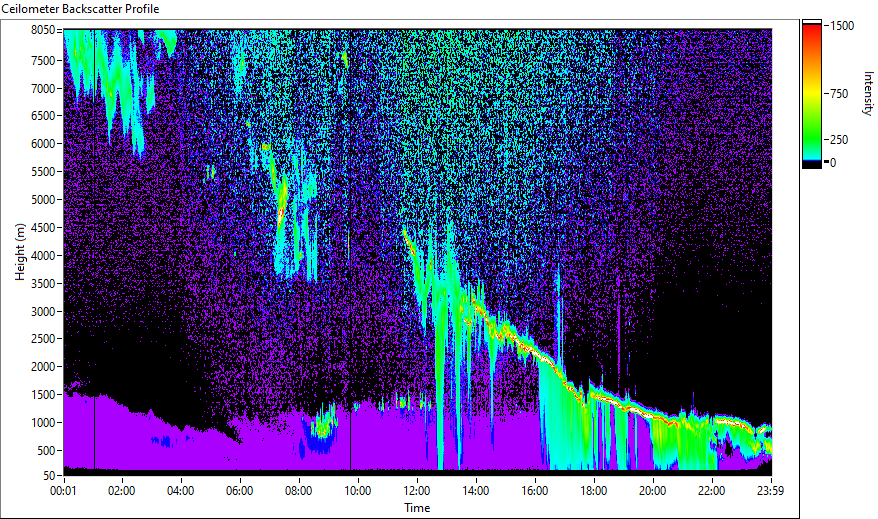Click the 18:00 time axis label
The width and height of the screenshot is (878, 519).
(594, 491)
